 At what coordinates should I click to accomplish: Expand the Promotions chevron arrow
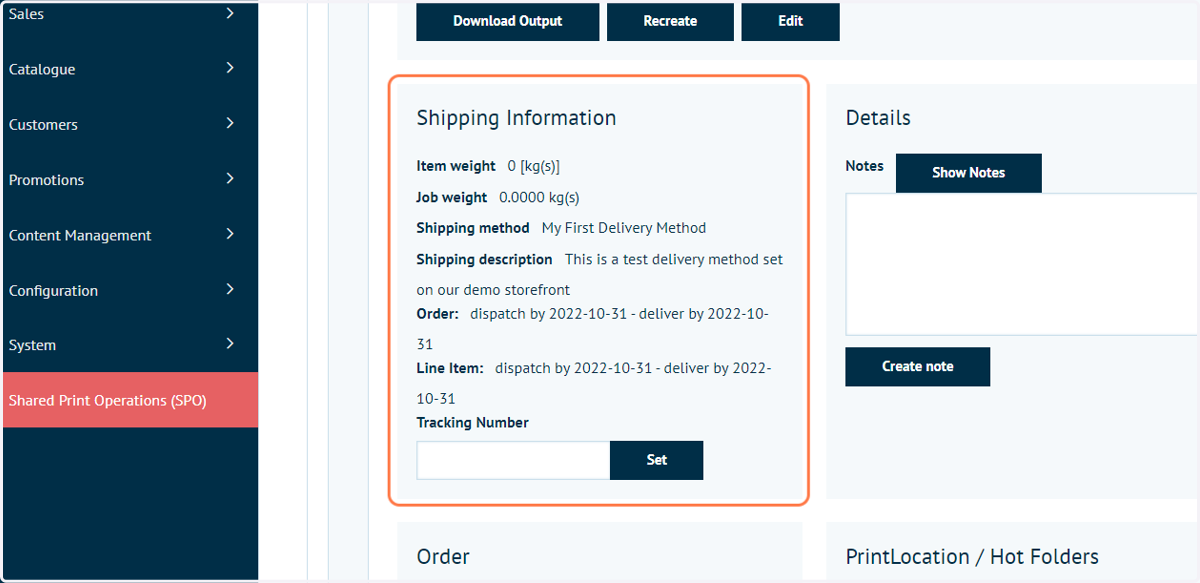(x=230, y=178)
